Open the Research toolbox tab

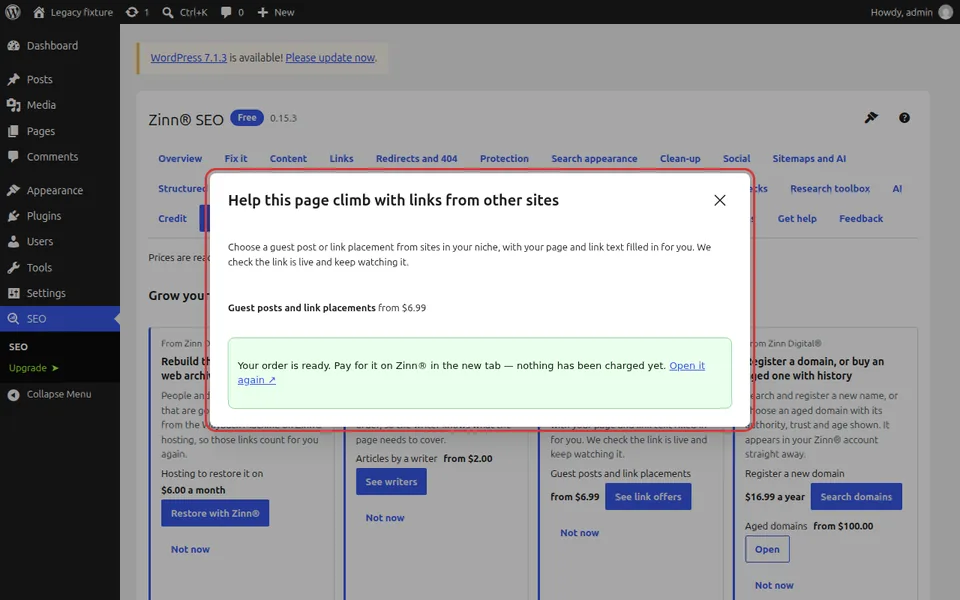[830, 189]
